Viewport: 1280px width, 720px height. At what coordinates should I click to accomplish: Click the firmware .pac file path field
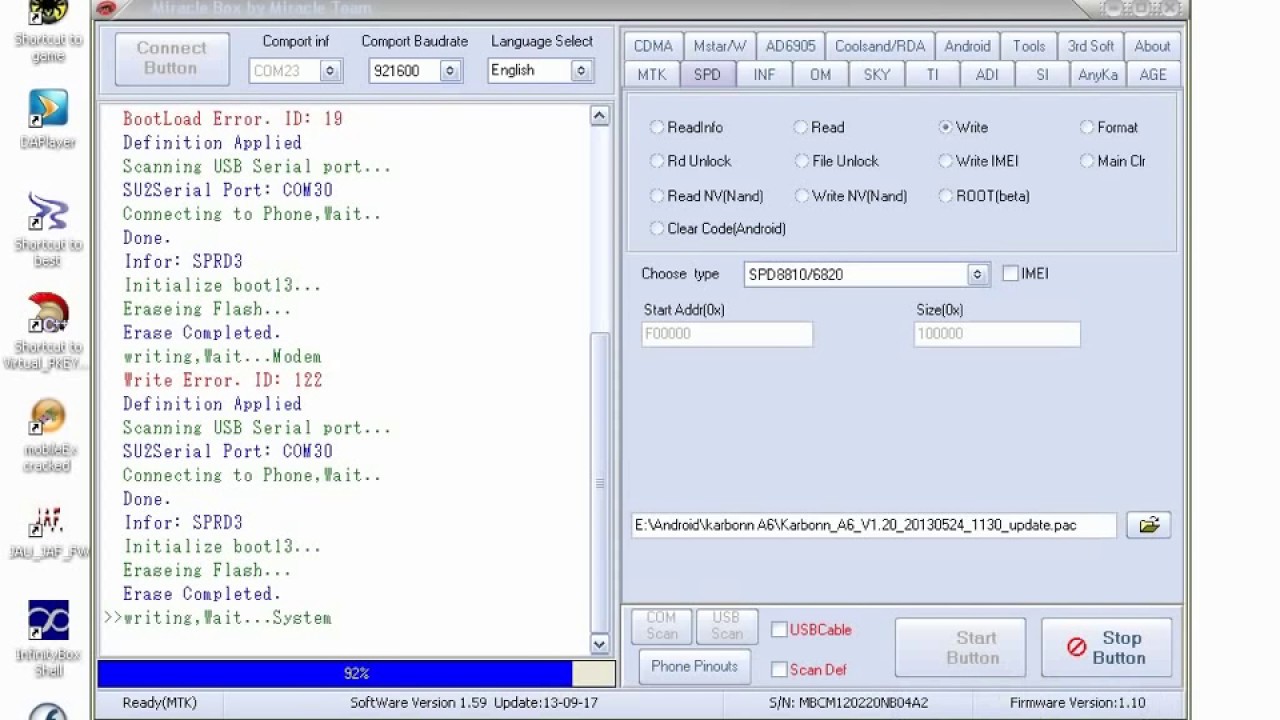tap(874, 525)
